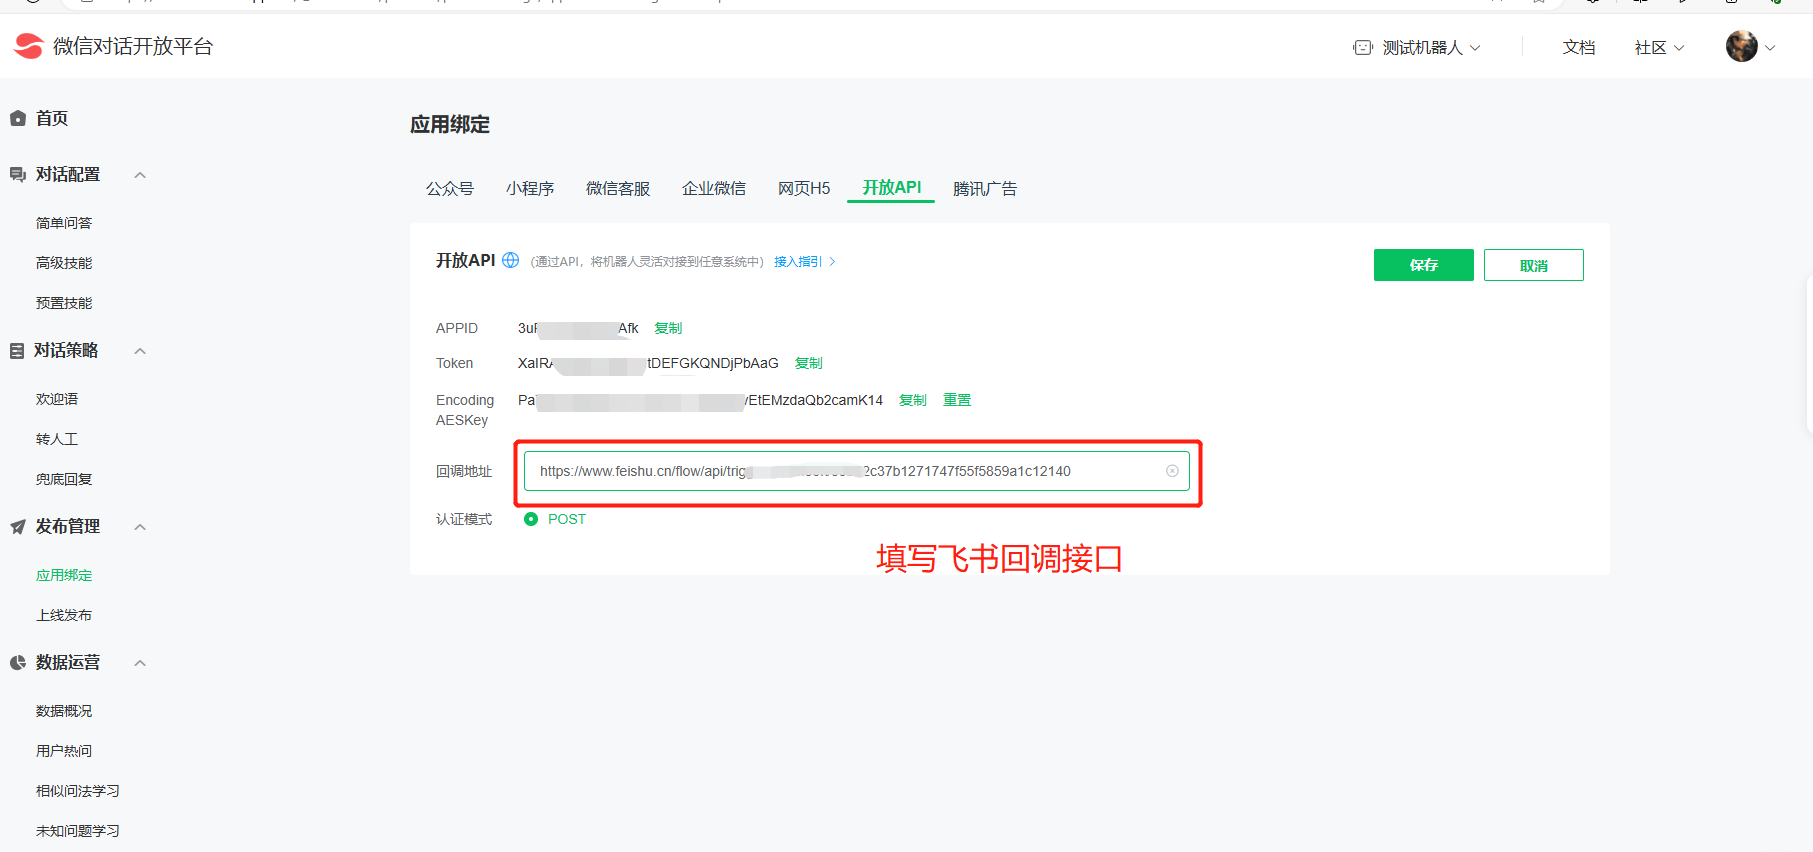Open the 文档 link in header
Image resolution: width=1813 pixels, height=852 pixels.
(x=1579, y=48)
